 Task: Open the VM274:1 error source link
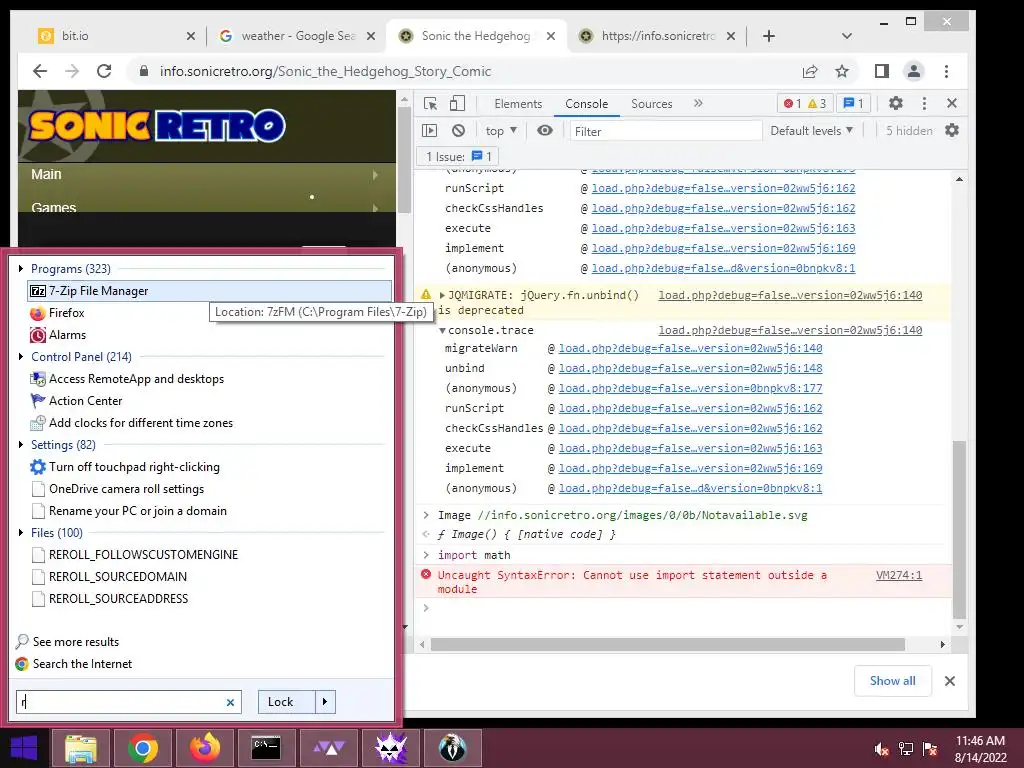tap(899, 575)
